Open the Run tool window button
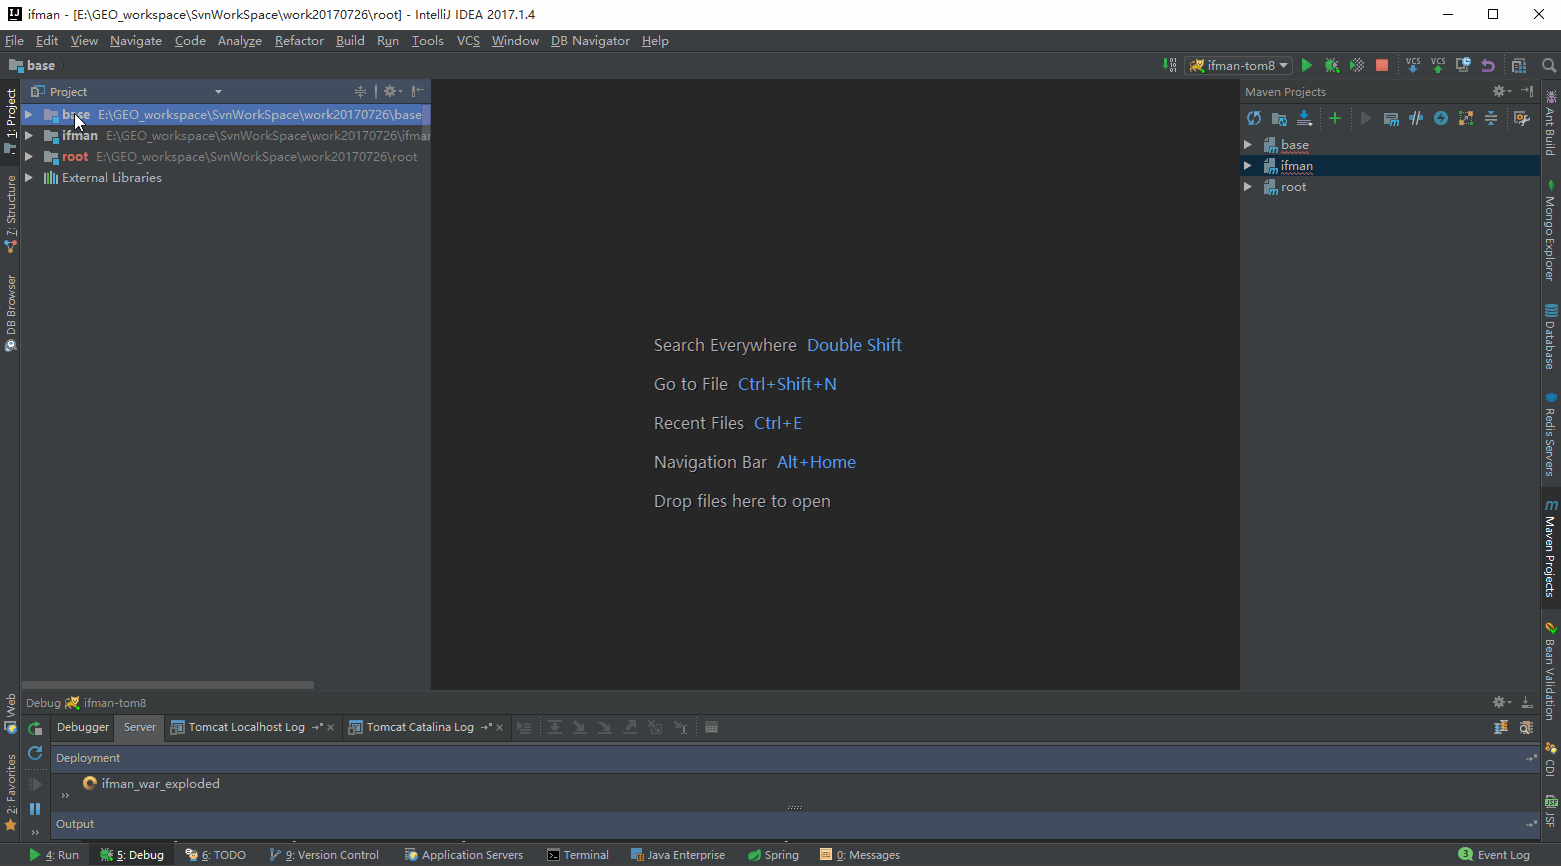The height and width of the screenshot is (866, 1561). tap(54, 855)
